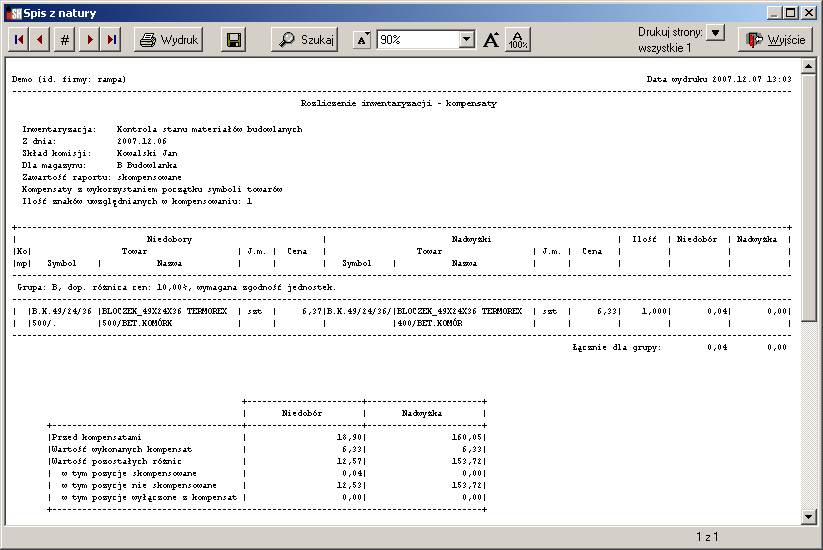The width and height of the screenshot is (823, 550).
Task: Maximize the Spis z natury window
Action: pyautogui.click(x=790, y=13)
